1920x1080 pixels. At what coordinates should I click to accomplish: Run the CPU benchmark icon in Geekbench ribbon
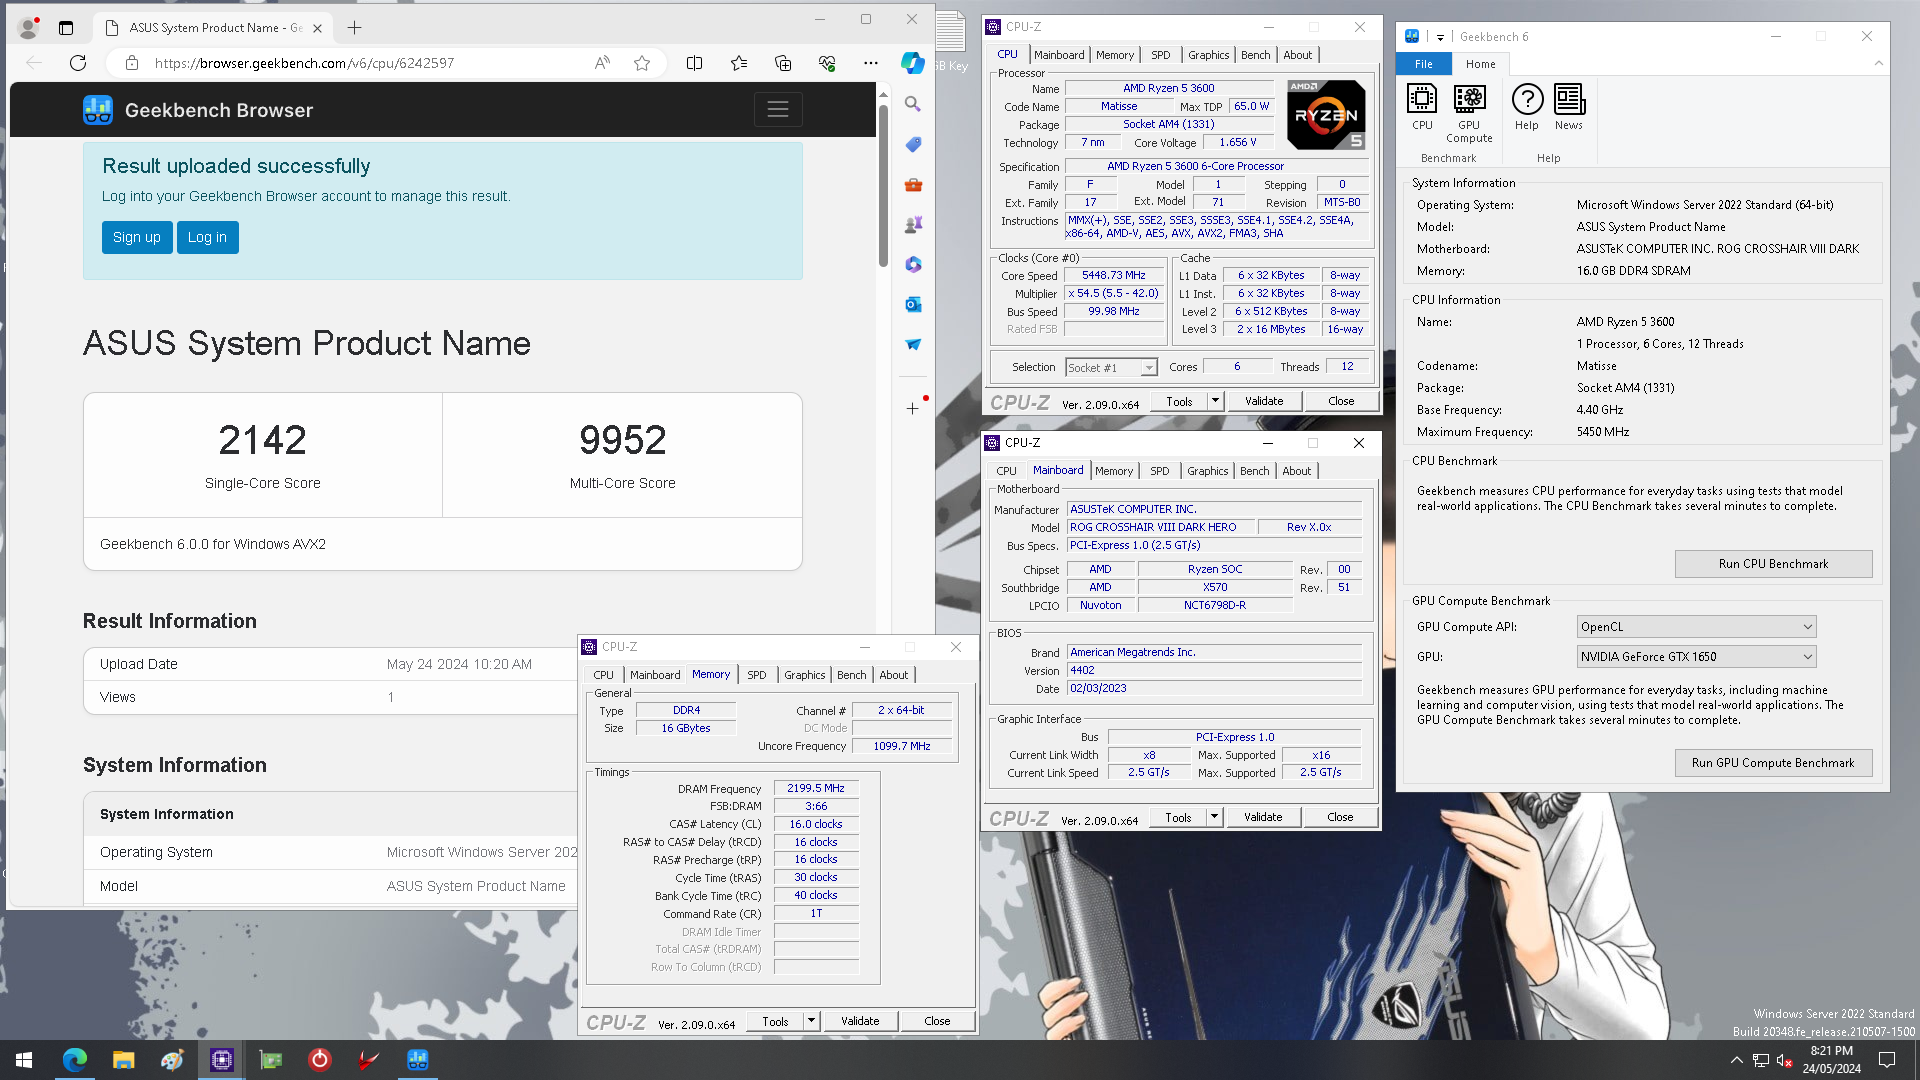[x=1421, y=108]
